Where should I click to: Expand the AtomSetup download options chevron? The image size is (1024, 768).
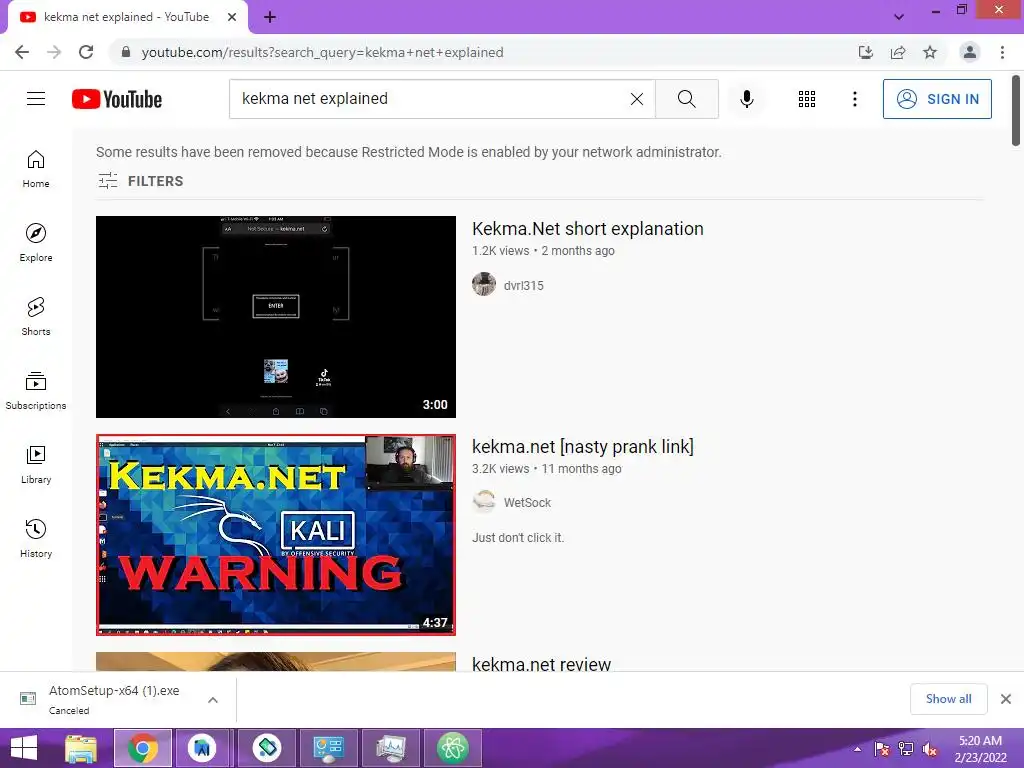212,699
